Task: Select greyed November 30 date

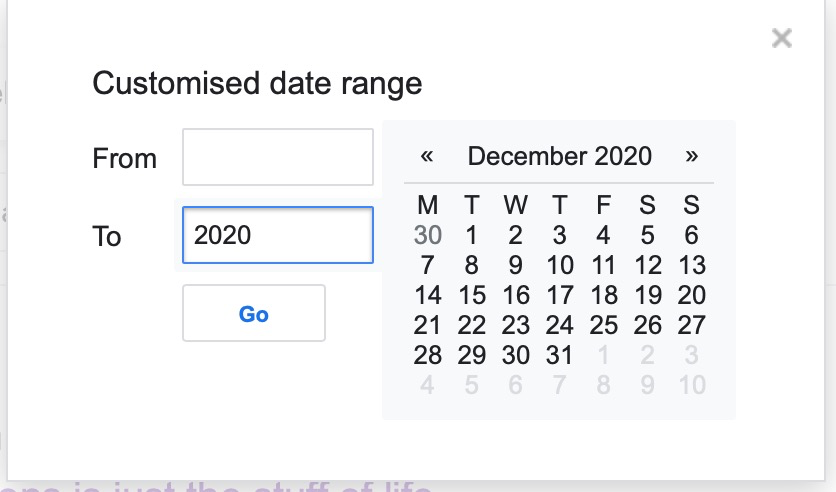Action: (x=428, y=236)
